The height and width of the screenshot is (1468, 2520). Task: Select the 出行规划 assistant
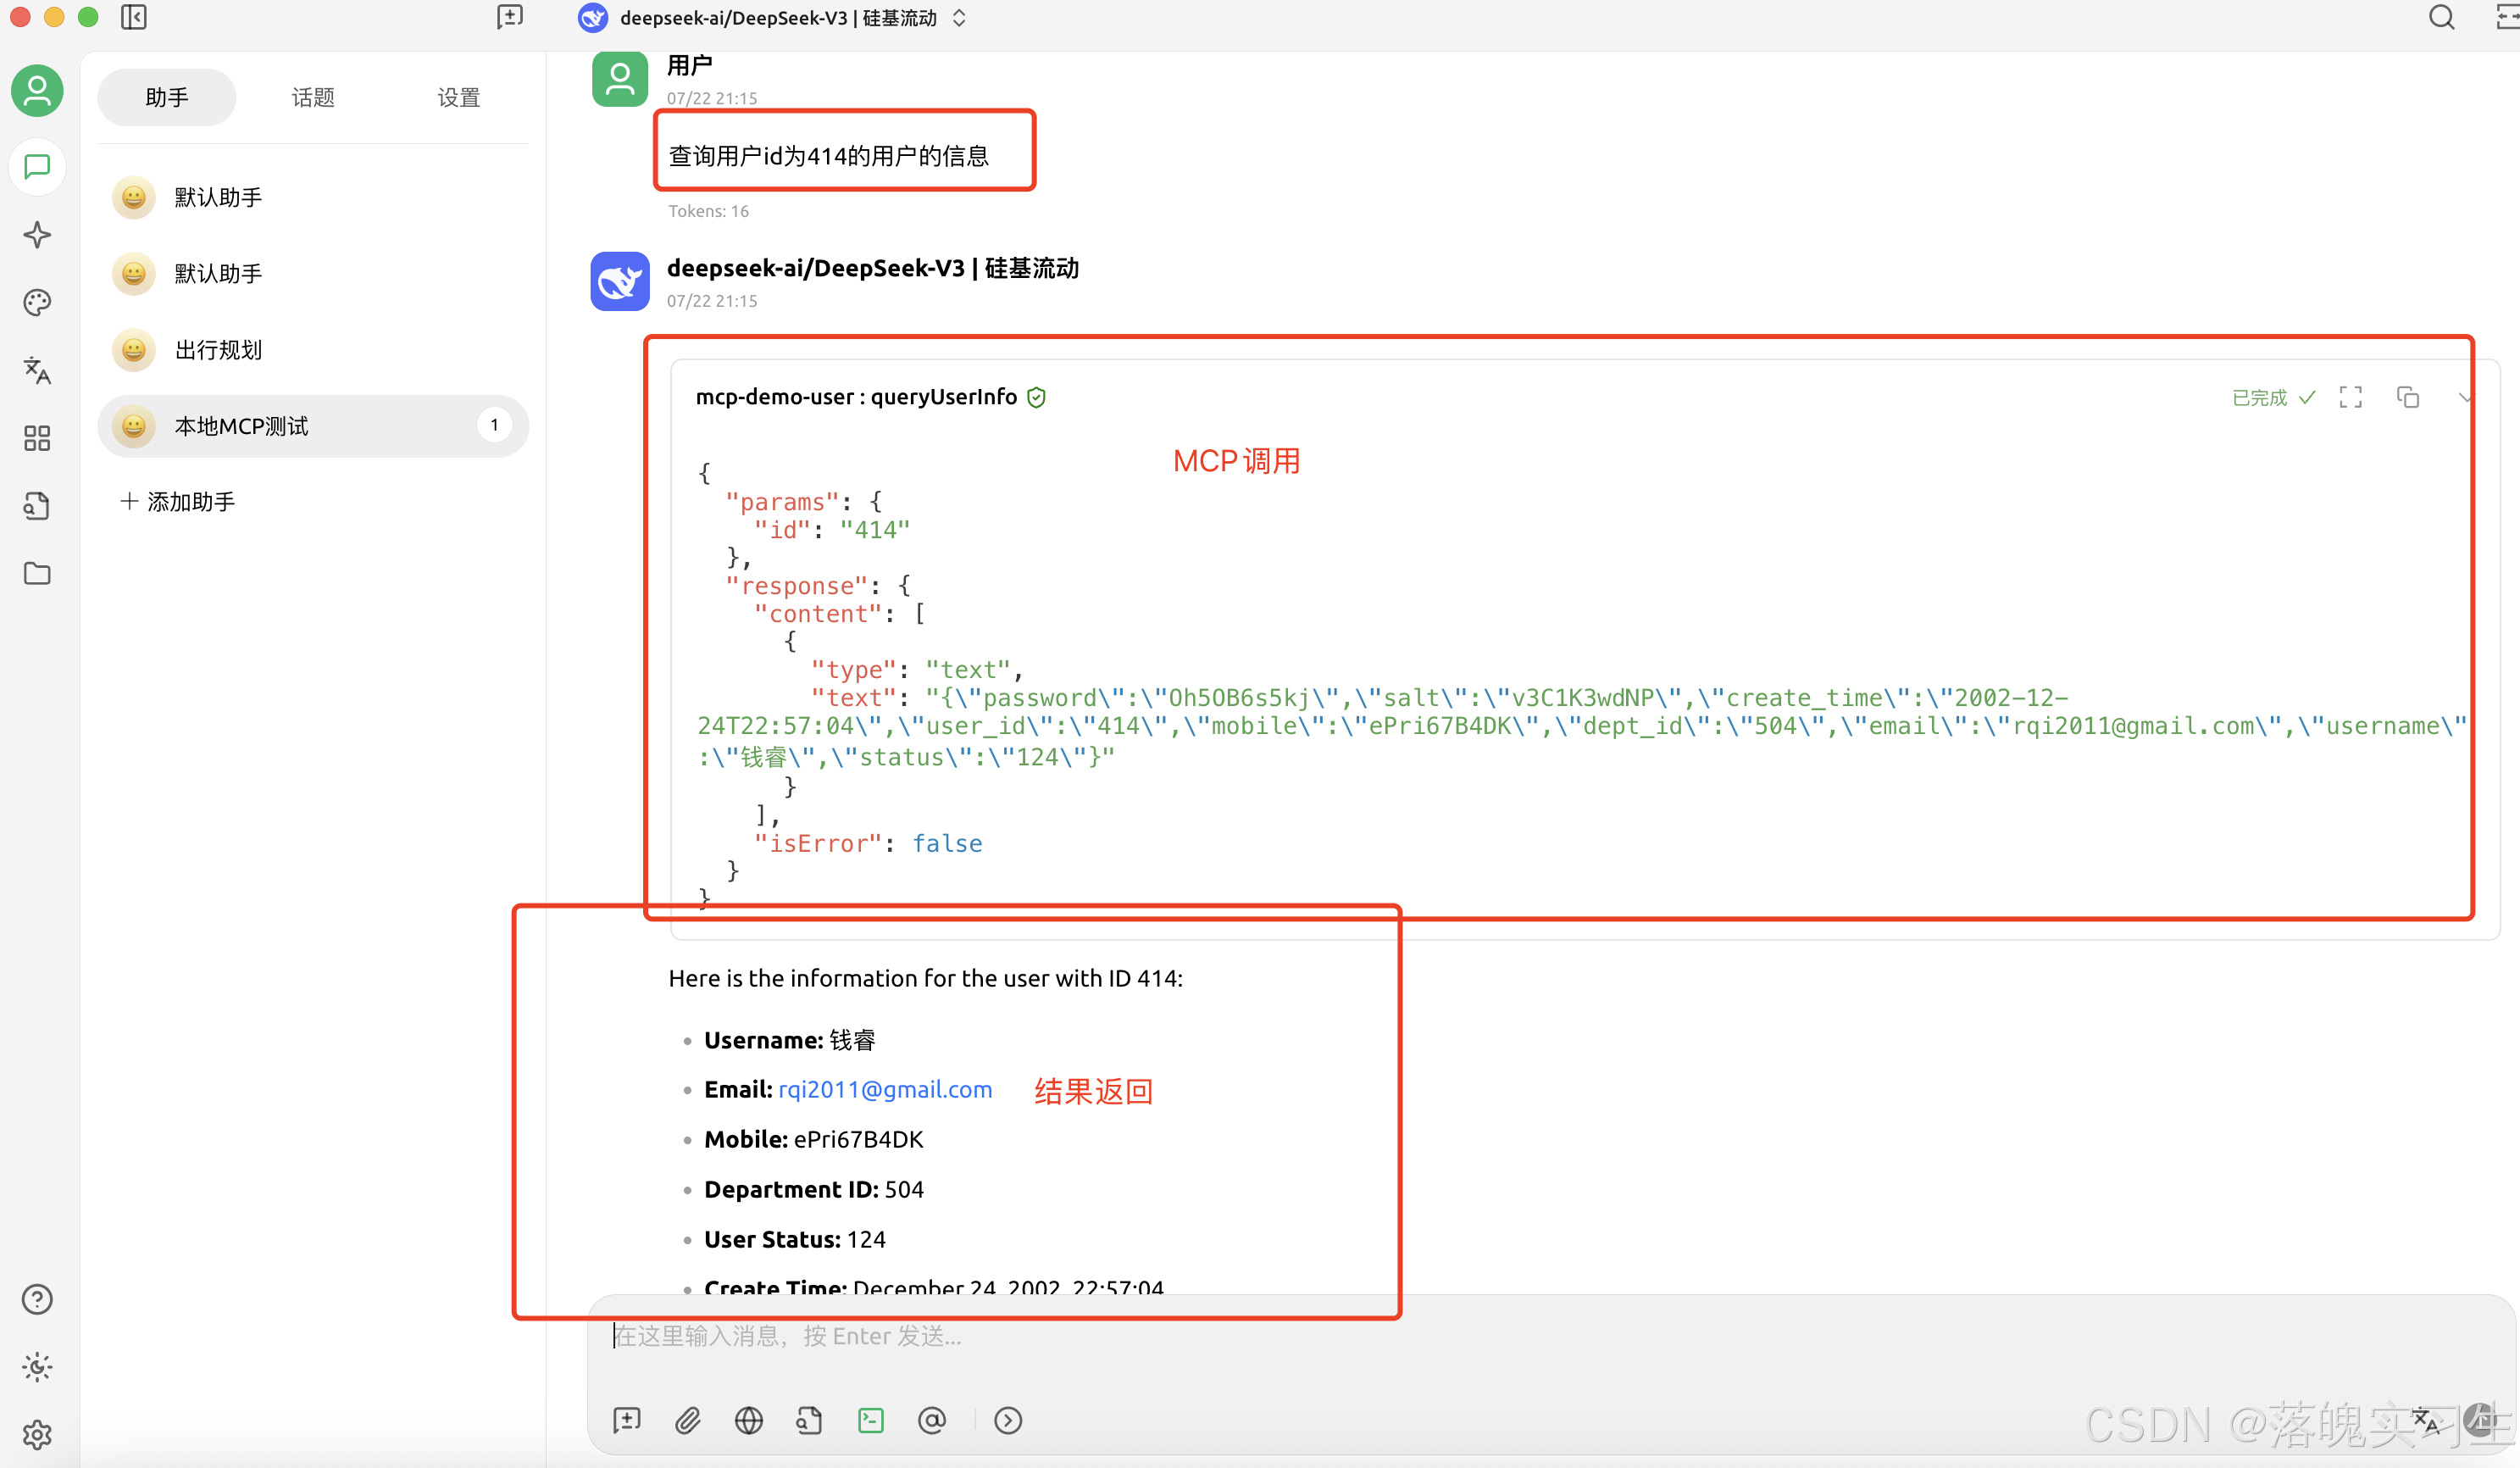(313, 350)
